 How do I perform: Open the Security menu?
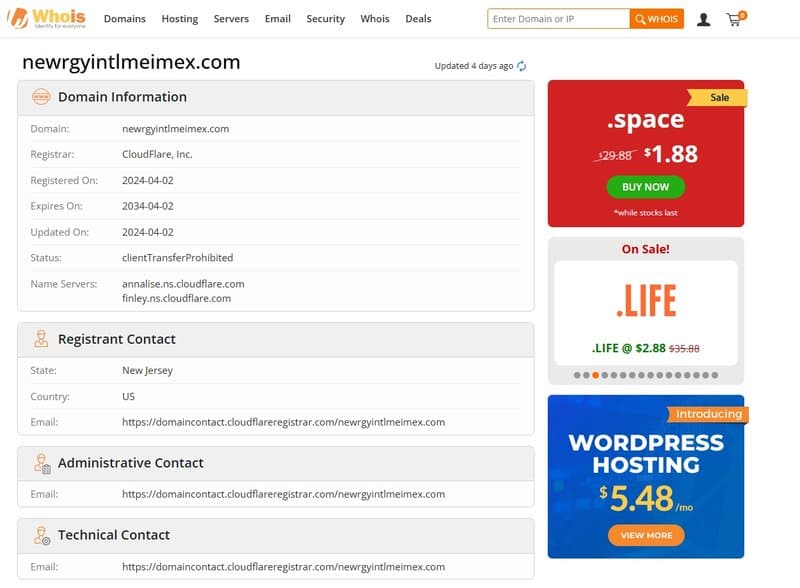click(x=325, y=19)
